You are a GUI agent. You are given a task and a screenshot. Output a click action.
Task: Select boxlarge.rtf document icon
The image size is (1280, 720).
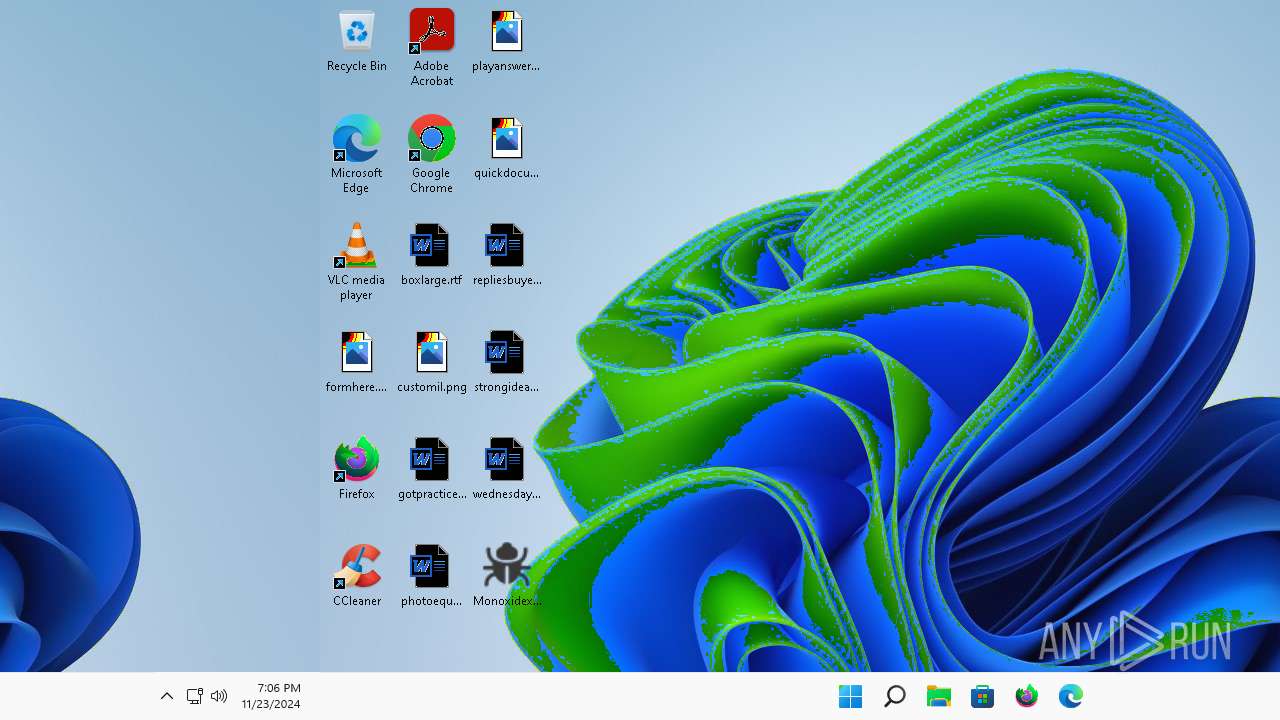432,255
